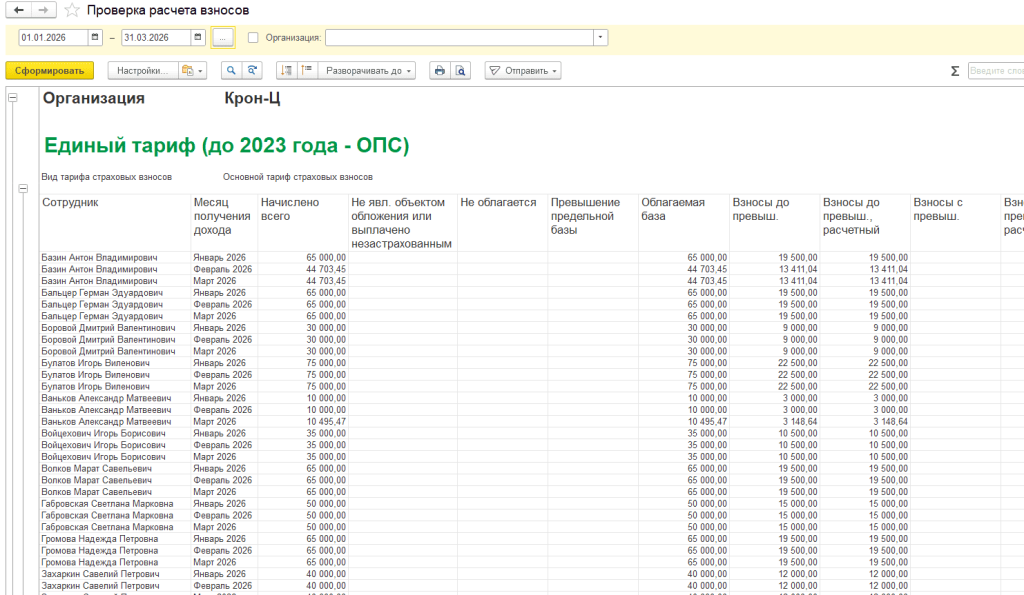Click the period selection ellipsis button
Screen dimensions: 1024x595
click(x=223, y=38)
